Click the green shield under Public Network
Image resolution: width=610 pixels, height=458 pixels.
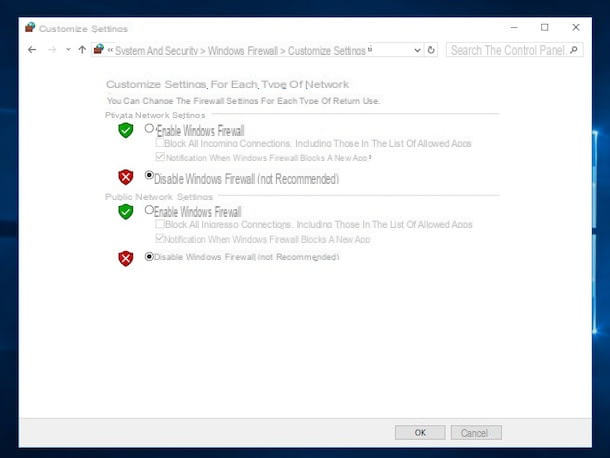coord(126,212)
